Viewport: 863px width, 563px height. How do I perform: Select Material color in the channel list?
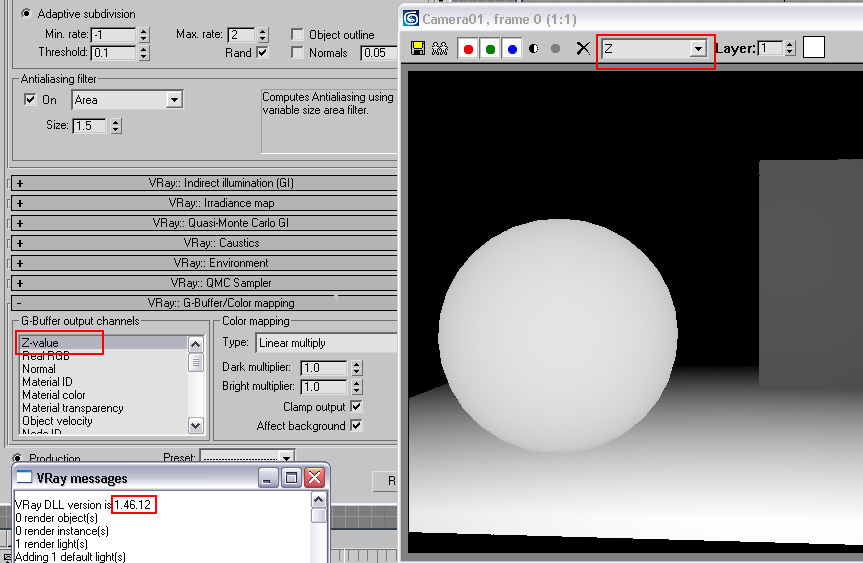(54, 395)
